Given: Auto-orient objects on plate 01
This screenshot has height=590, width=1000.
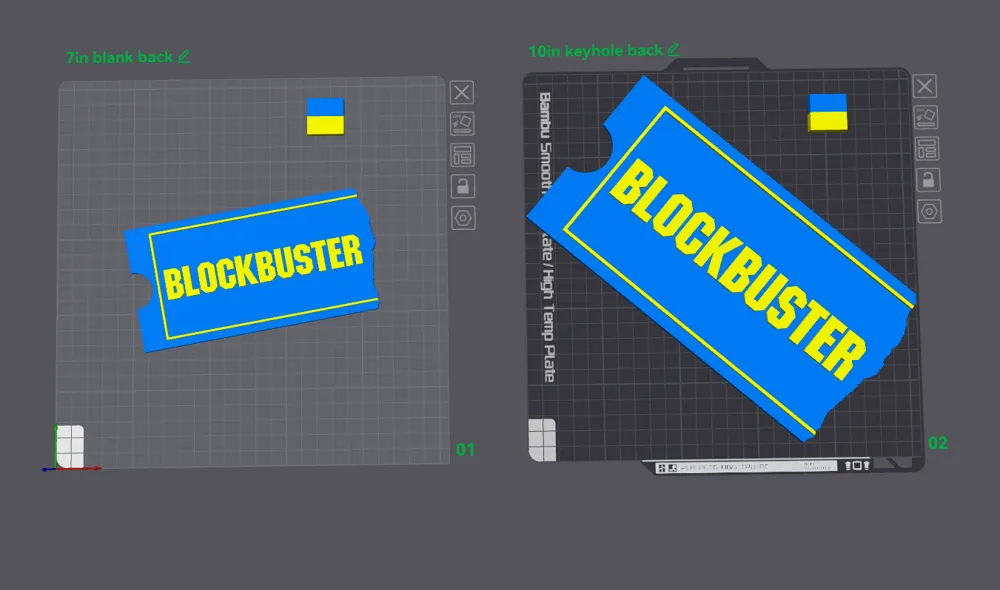Looking at the screenshot, I should point(462,123).
